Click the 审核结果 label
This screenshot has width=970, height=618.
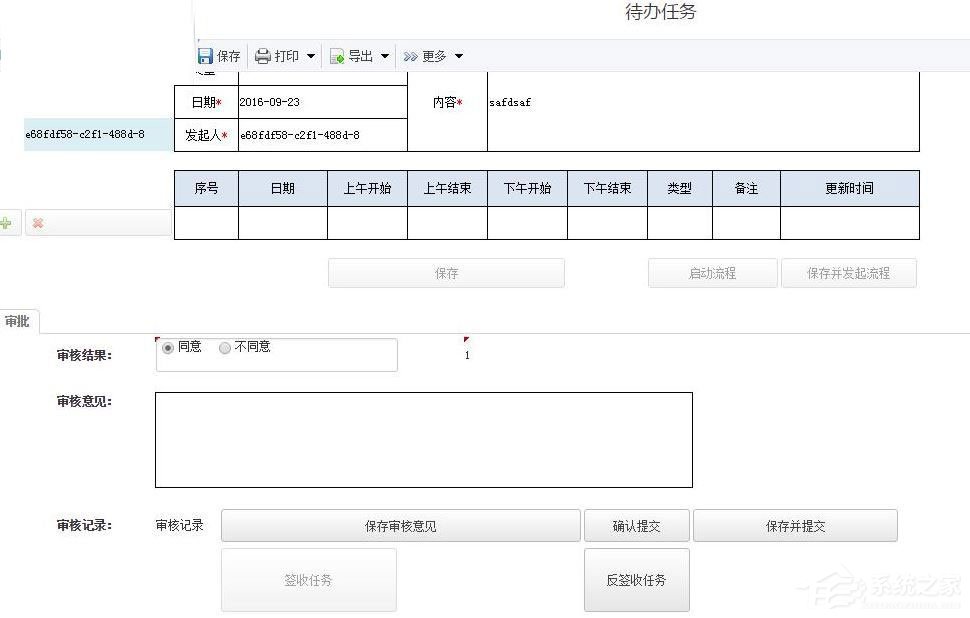click(x=84, y=355)
